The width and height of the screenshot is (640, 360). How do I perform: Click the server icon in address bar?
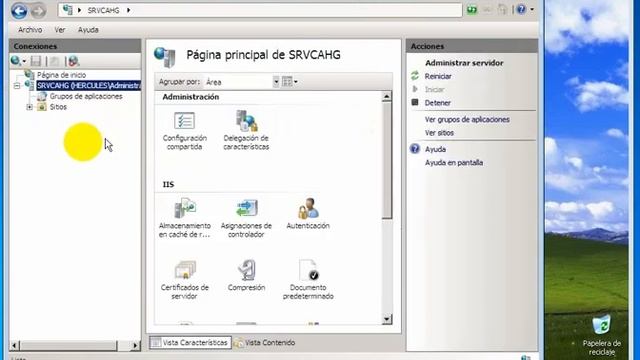point(67,10)
